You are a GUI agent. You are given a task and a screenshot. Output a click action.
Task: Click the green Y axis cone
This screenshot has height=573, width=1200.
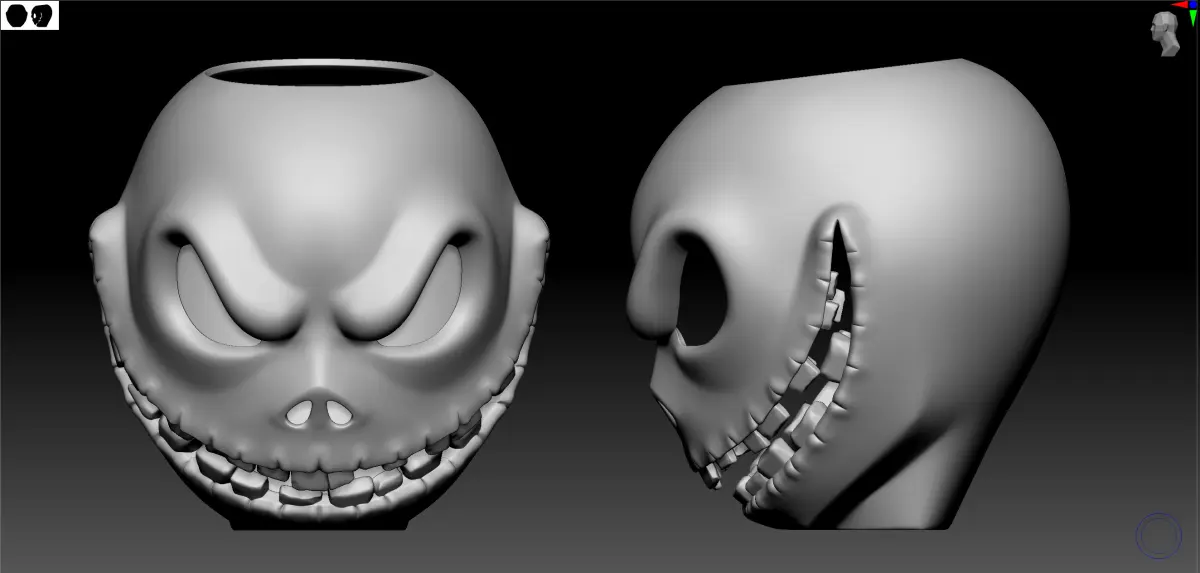click(x=1193, y=18)
